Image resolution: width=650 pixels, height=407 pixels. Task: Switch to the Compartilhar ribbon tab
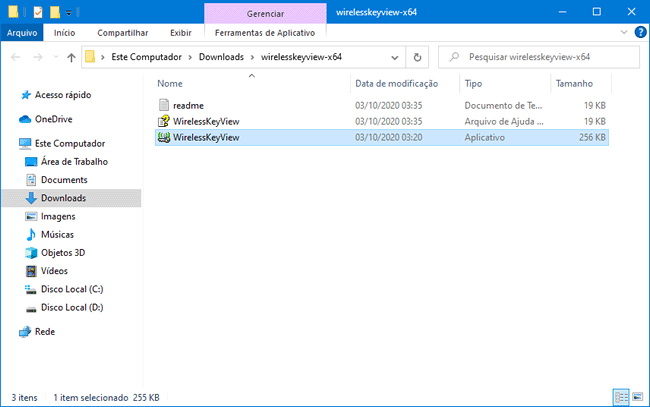122,32
